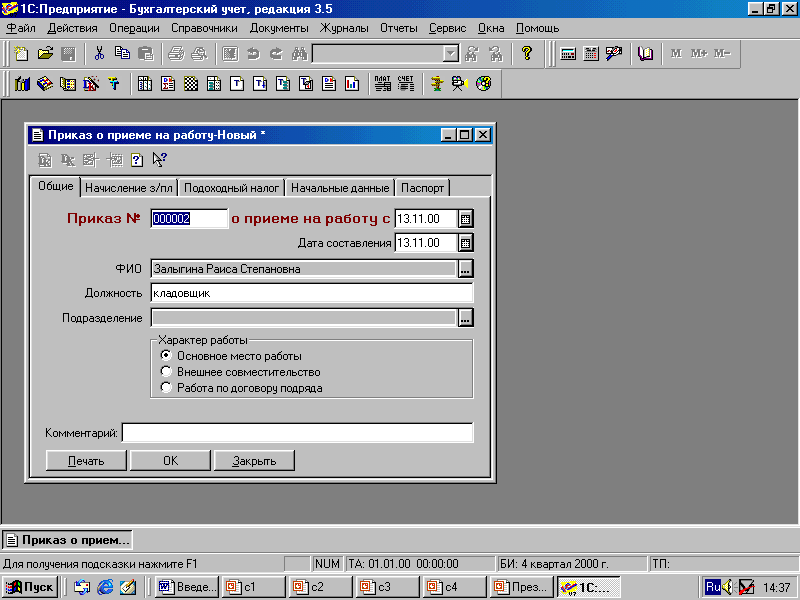Open the description magnifier icon near calendar
This screenshot has width=800, height=600.
coord(614,54)
